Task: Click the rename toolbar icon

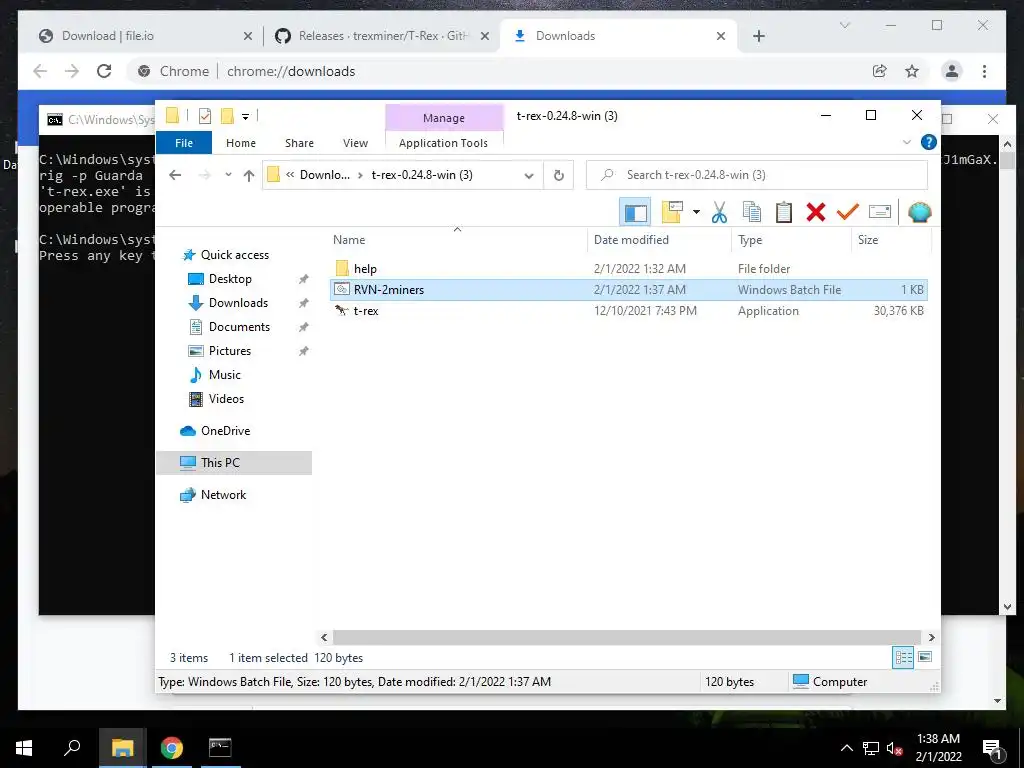Action: pyautogui.click(x=880, y=212)
